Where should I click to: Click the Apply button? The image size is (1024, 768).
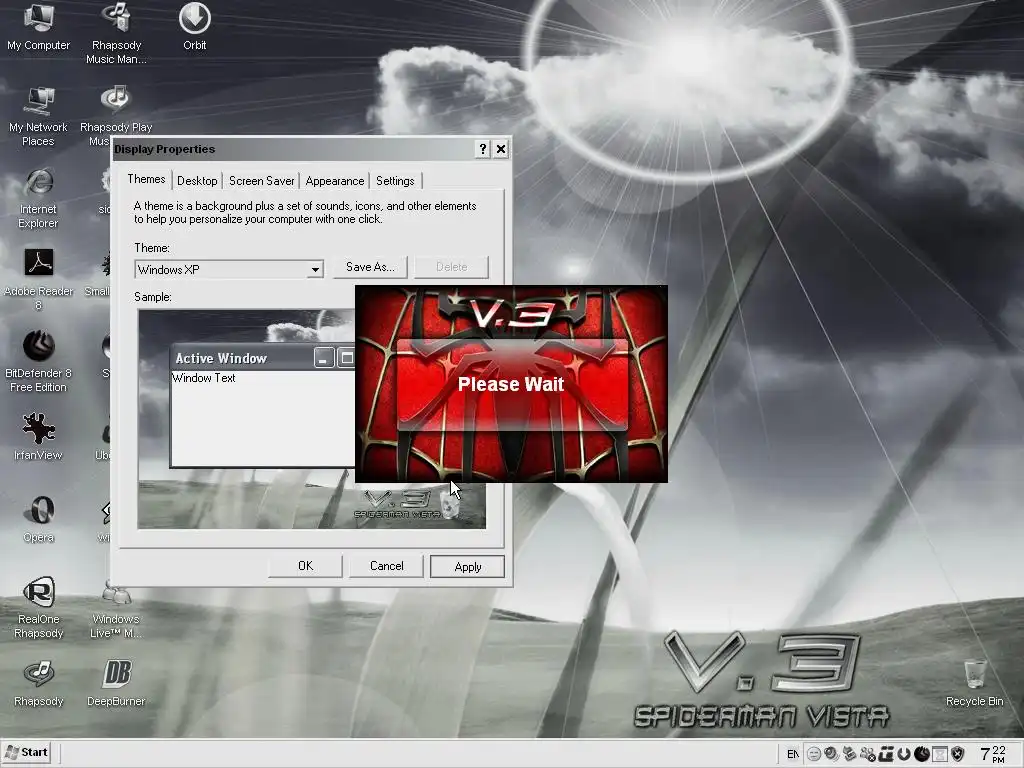point(468,567)
